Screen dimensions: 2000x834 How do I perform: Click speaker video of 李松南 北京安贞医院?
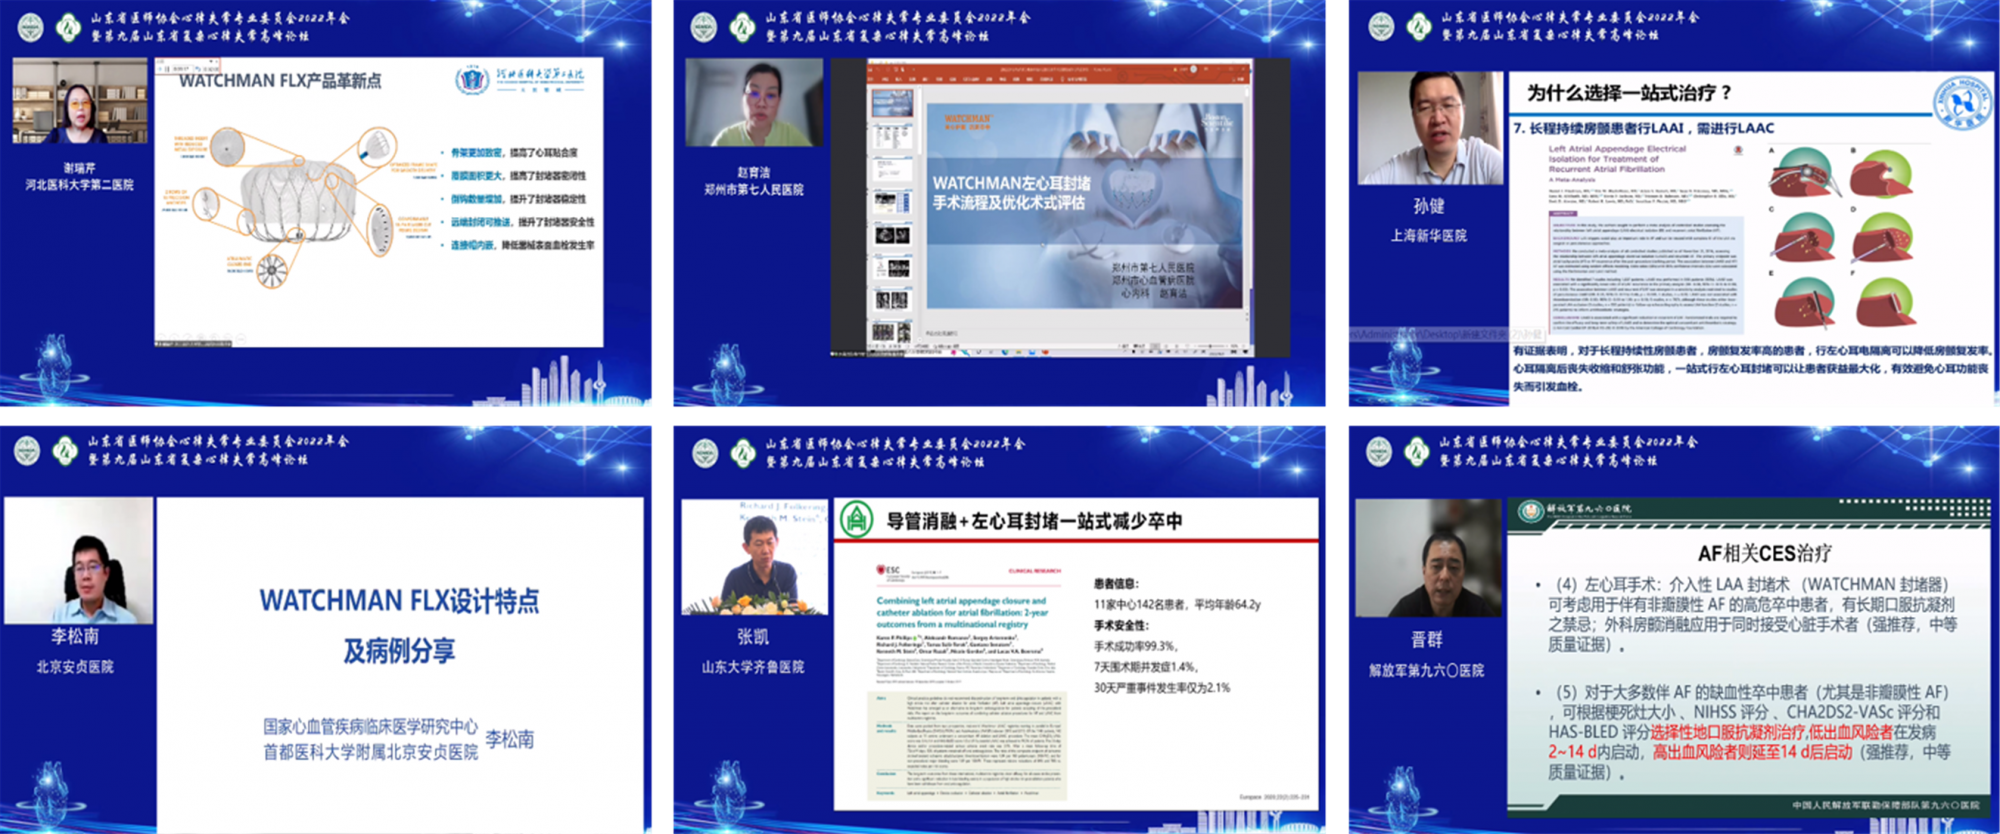(79, 560)
